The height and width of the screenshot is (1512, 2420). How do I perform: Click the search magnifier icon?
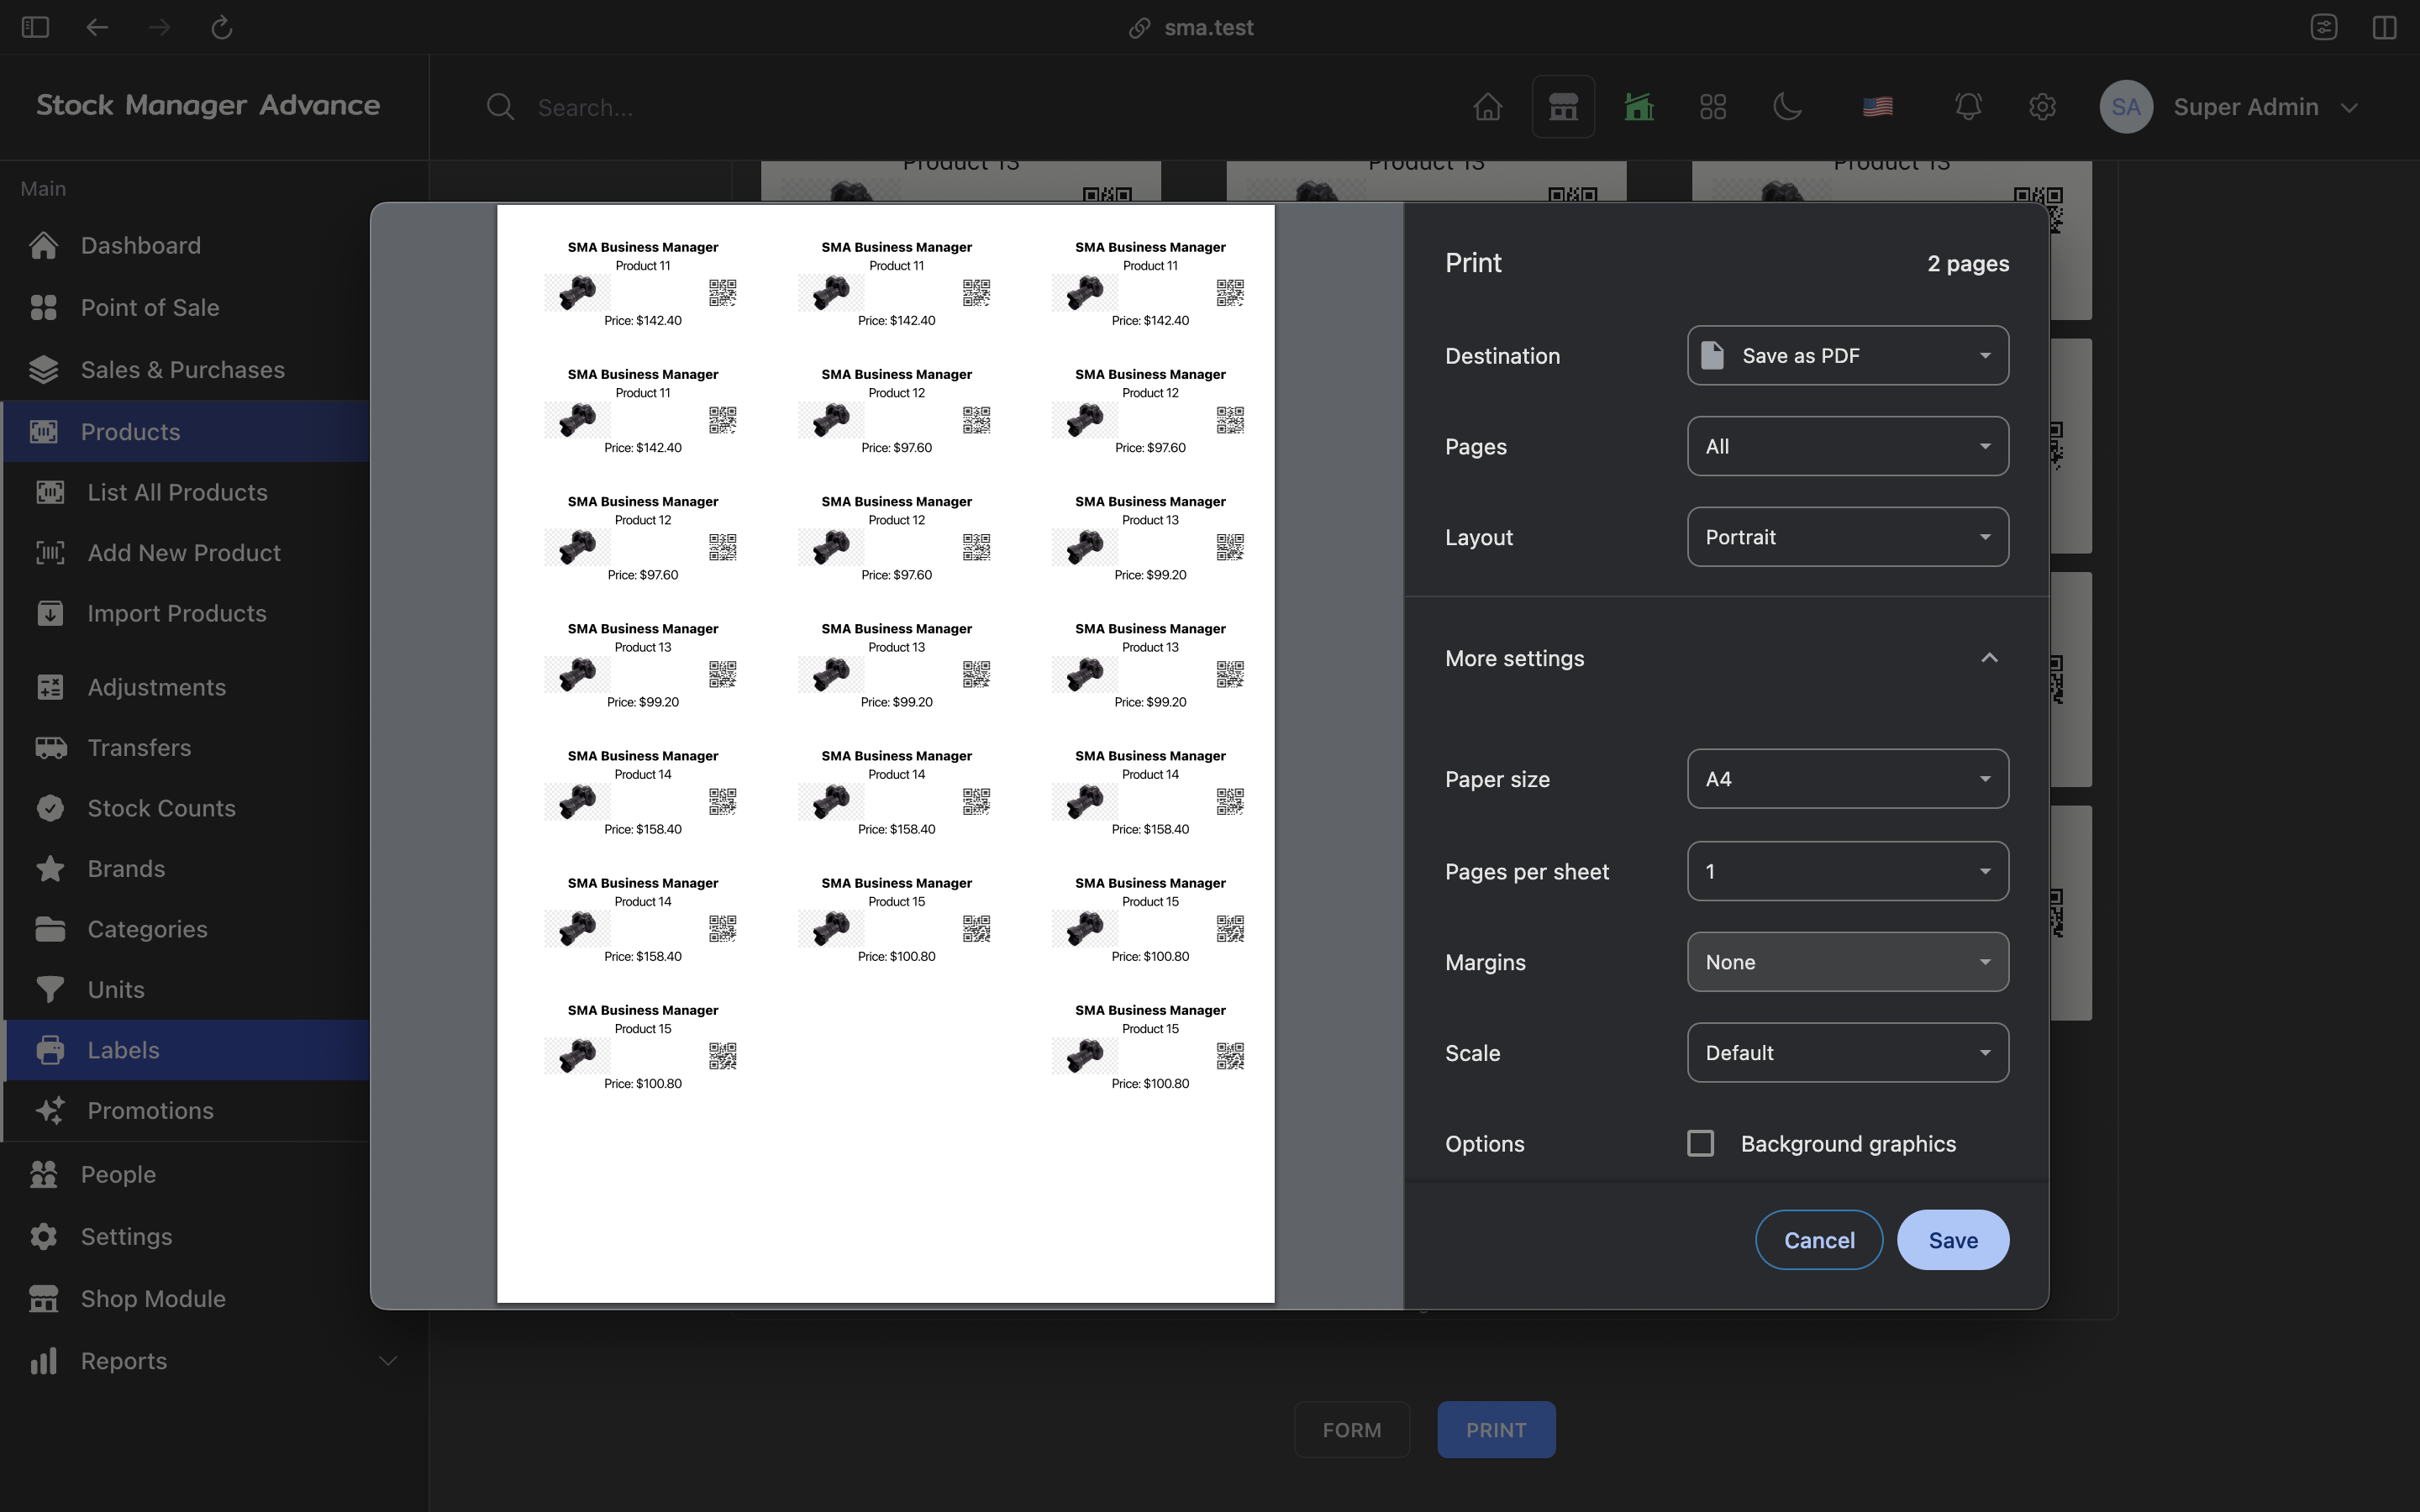click(x=500, y=107)
